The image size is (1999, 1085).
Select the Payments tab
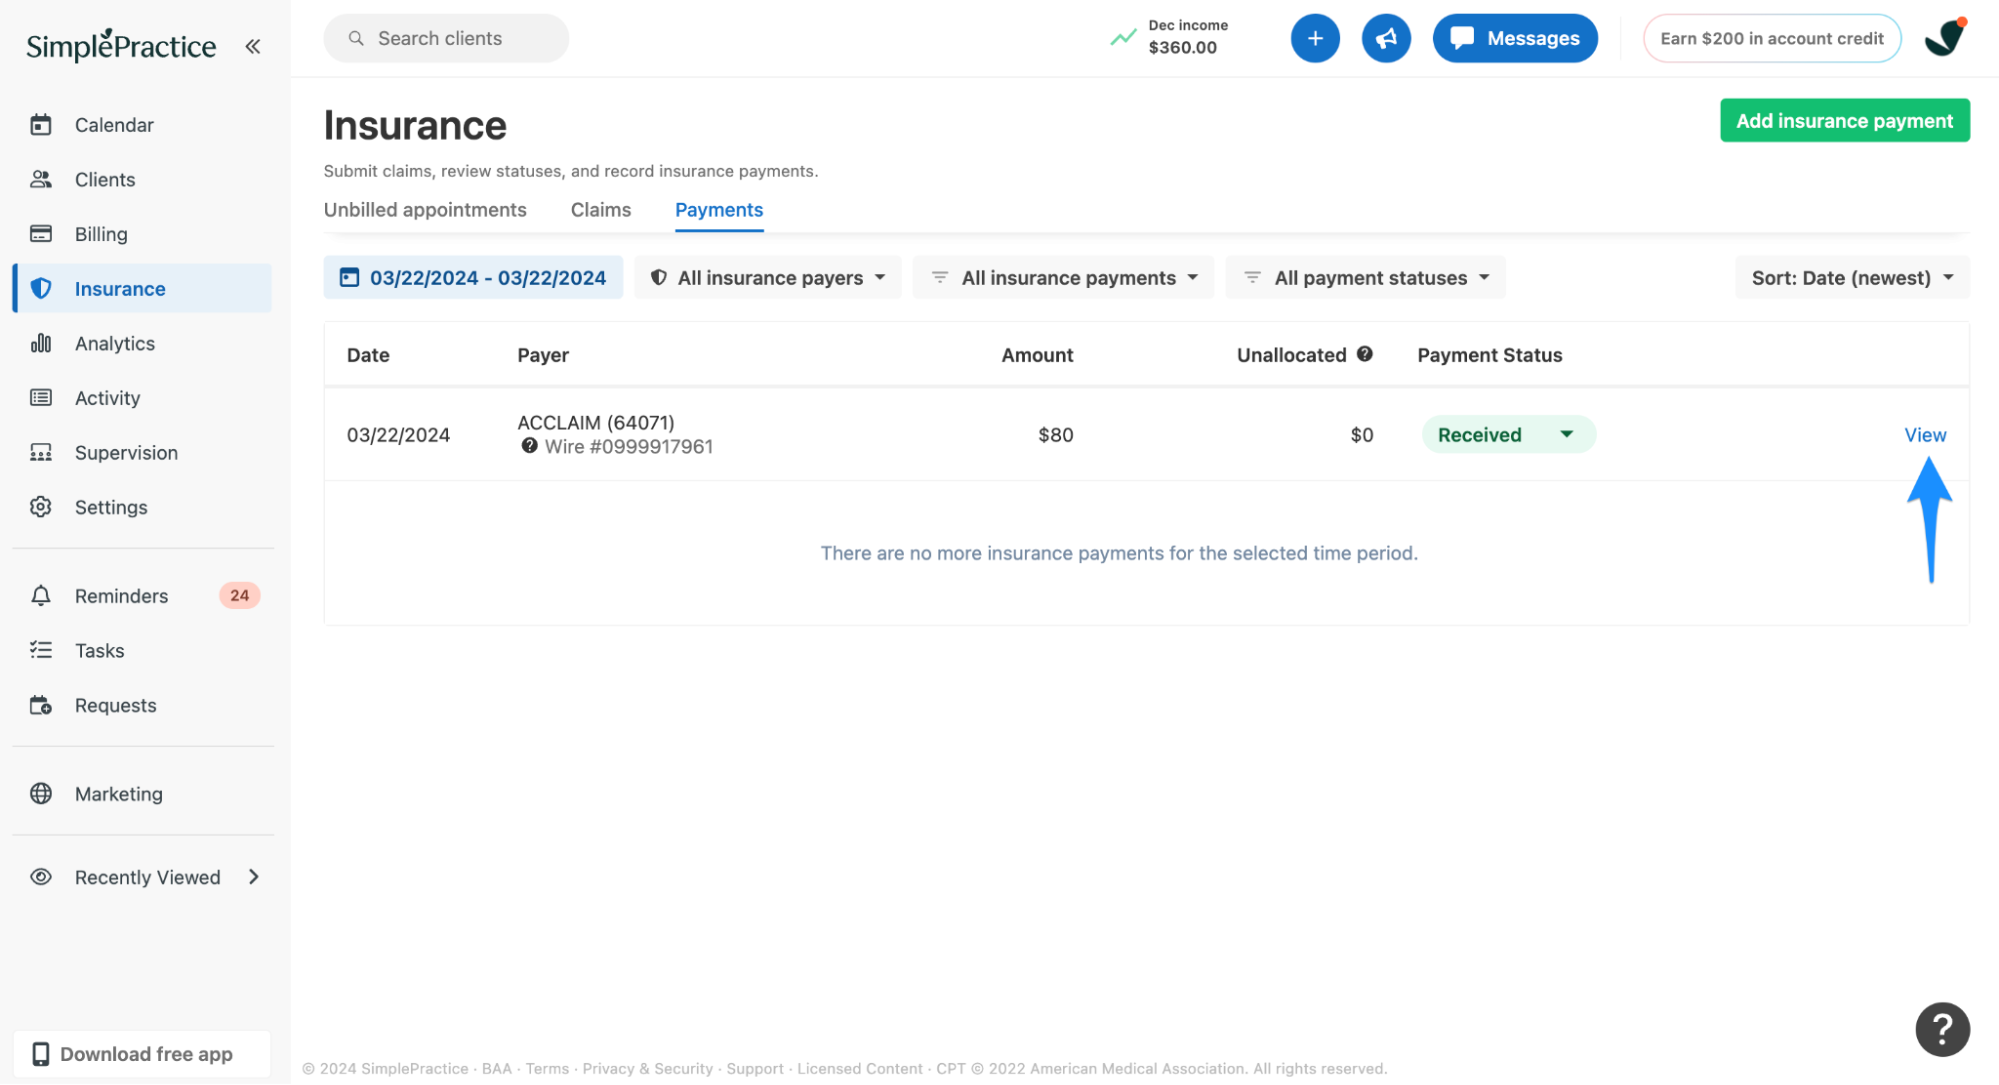tap(719, 210)
